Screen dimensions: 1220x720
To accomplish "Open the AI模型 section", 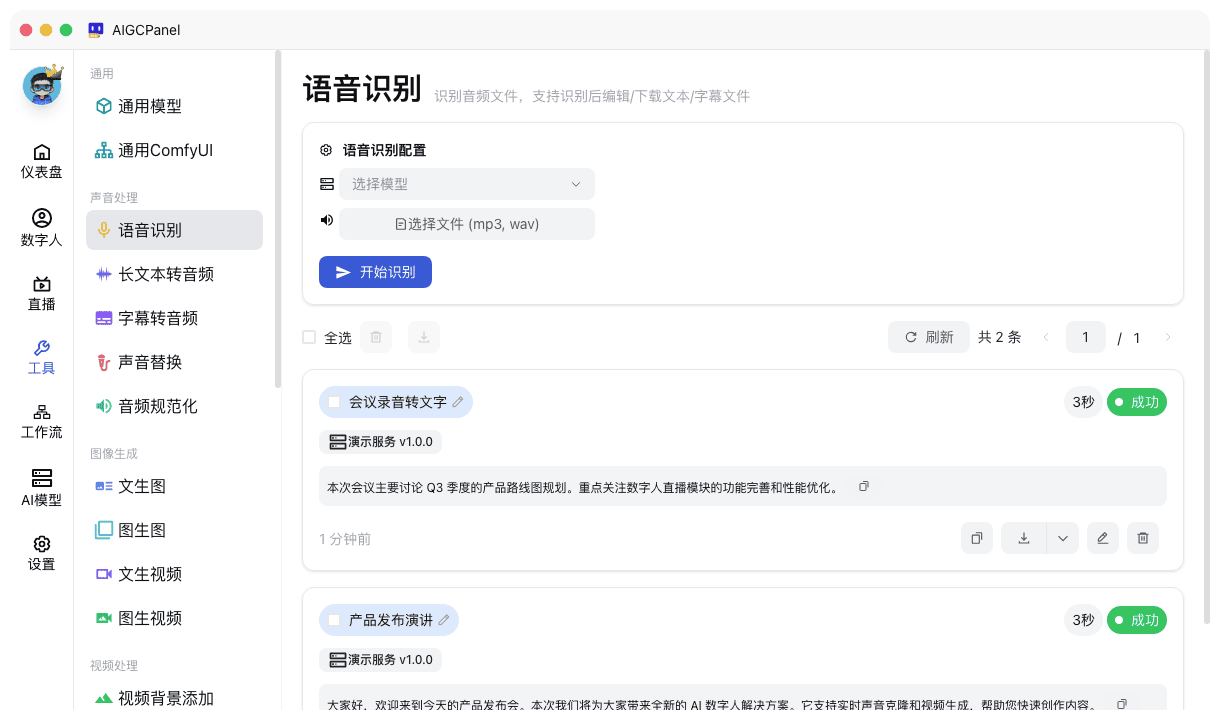I will pos(42,487).
